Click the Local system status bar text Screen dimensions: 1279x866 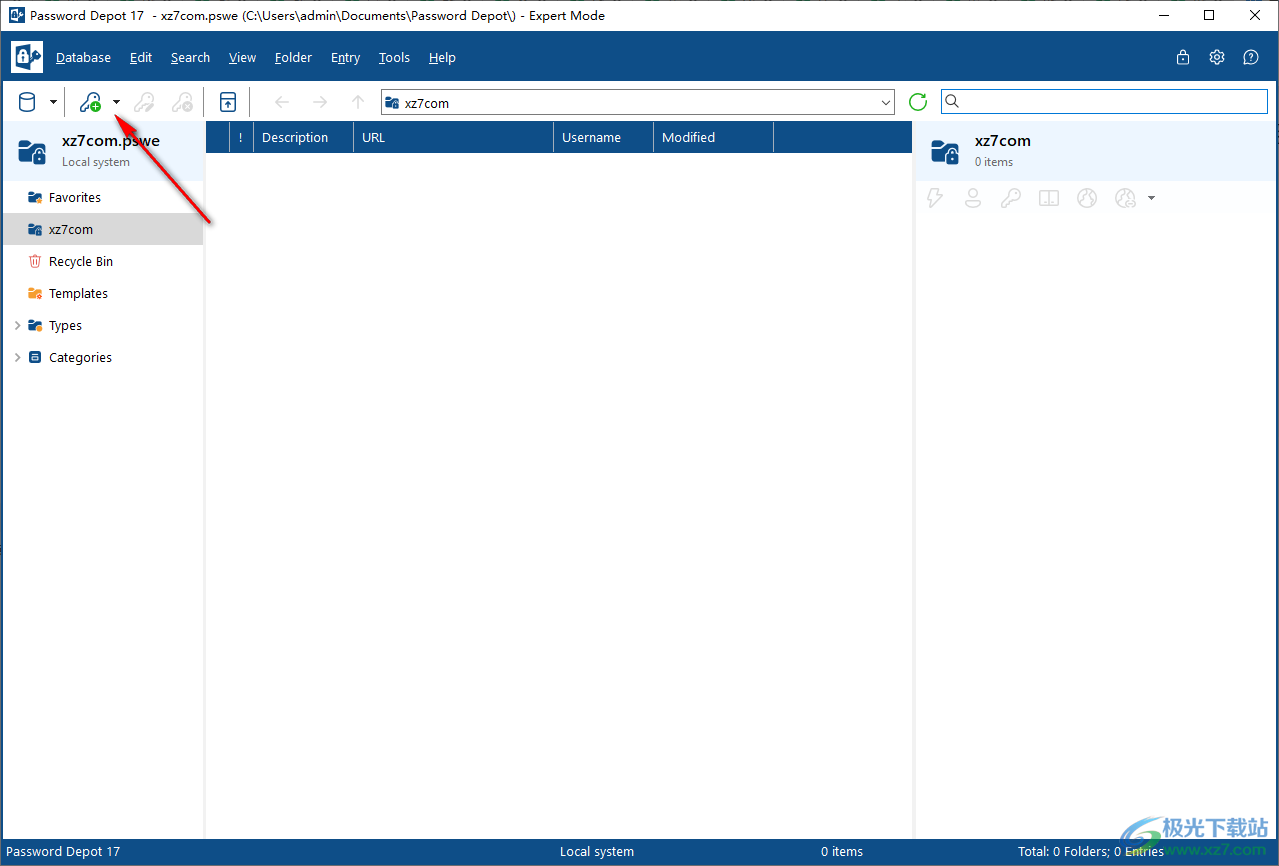tap(597, 852)
